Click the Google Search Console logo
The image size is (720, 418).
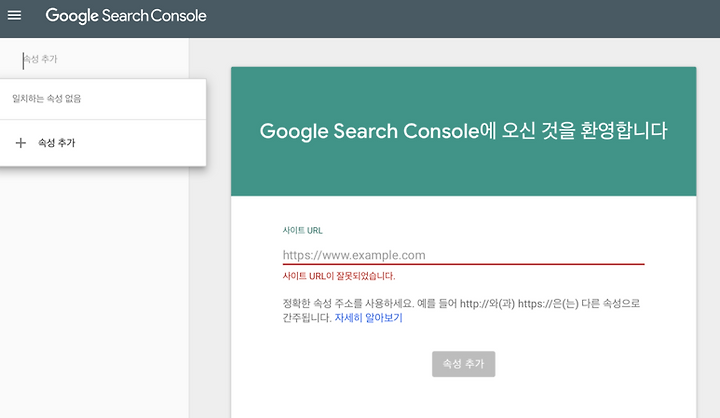point(126,16)
